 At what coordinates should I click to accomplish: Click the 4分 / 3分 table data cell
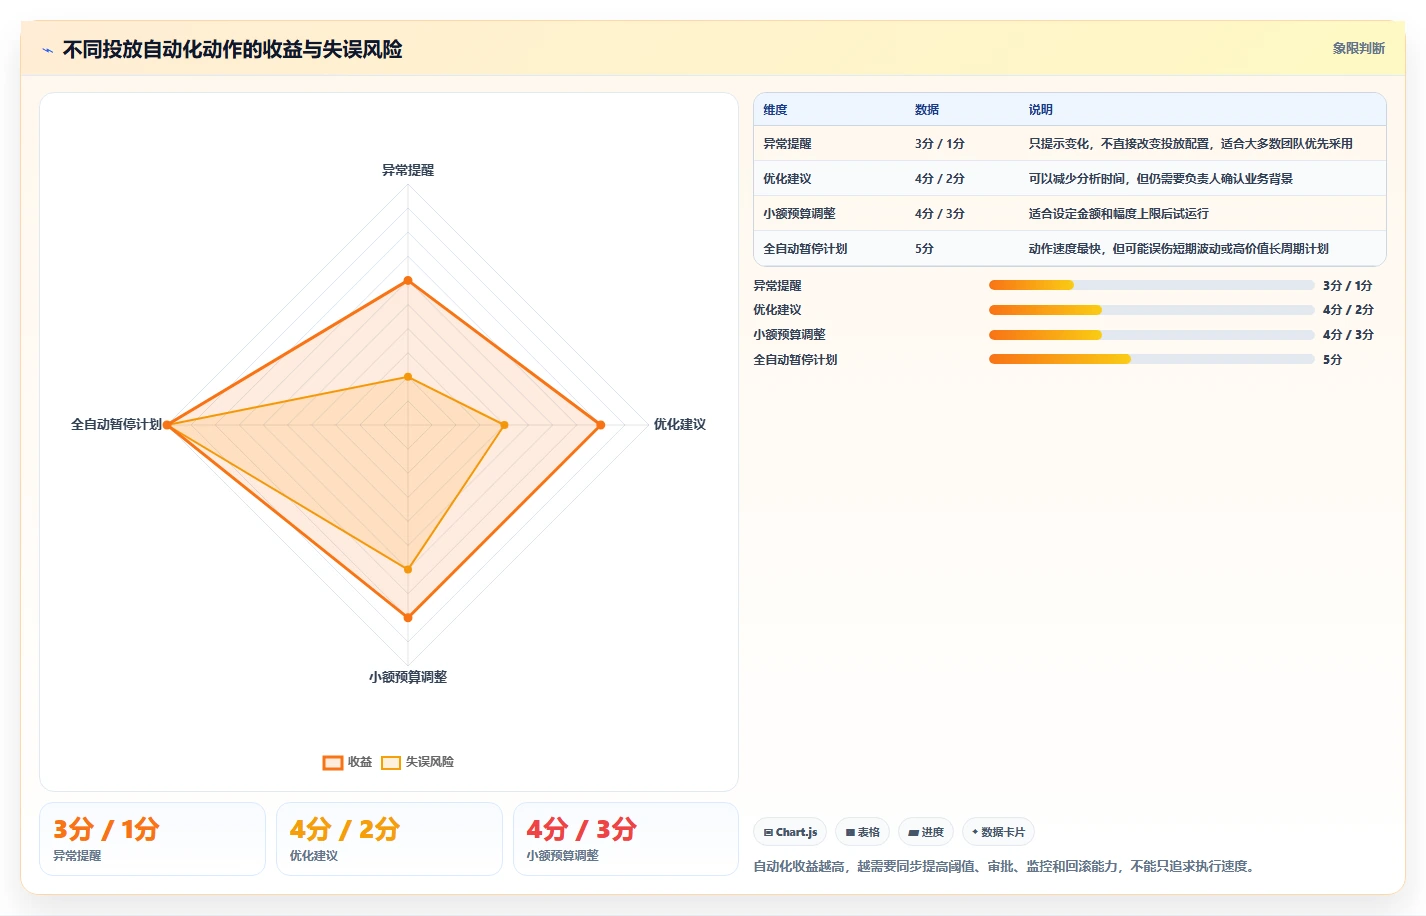pyautogui.click(x=940, y=214)
